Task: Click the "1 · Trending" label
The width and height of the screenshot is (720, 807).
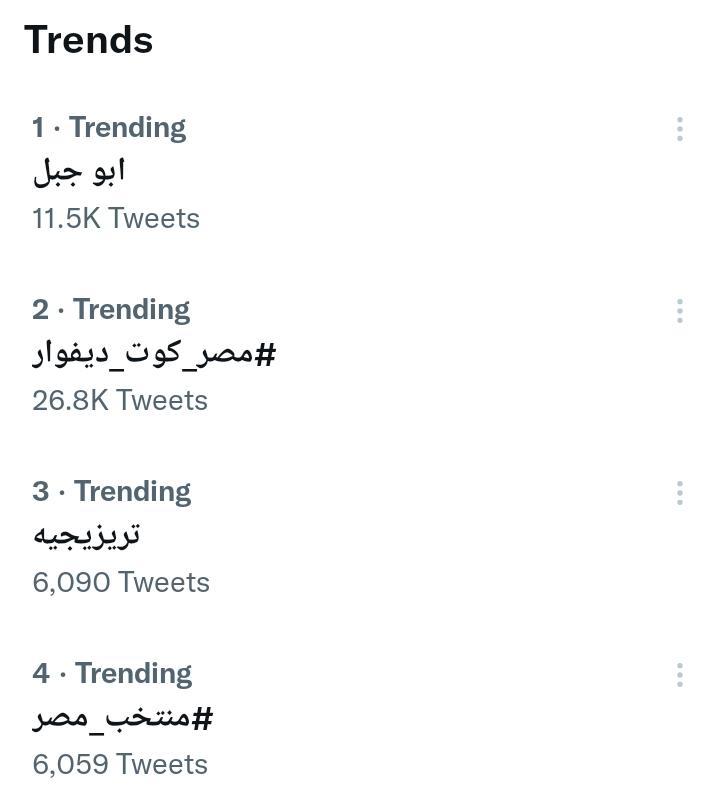Action: 109,128
